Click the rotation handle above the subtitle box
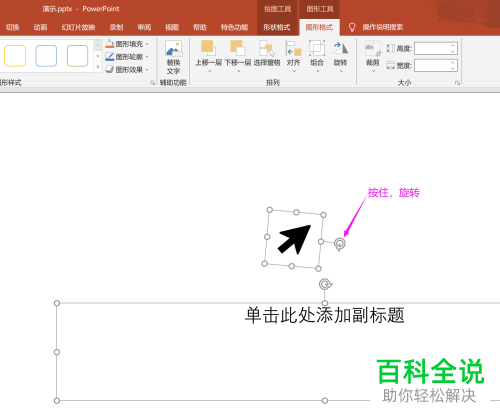 (x=325, y=285)
